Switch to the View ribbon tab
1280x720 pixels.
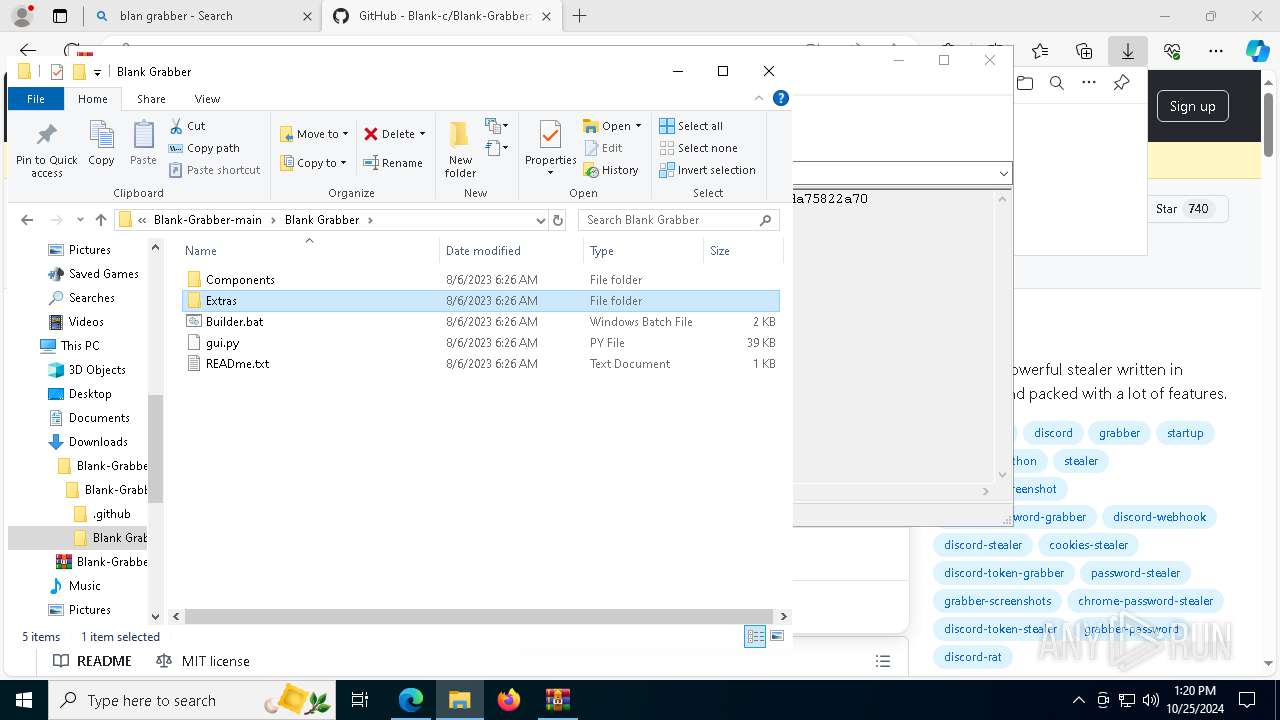point(207,99)
